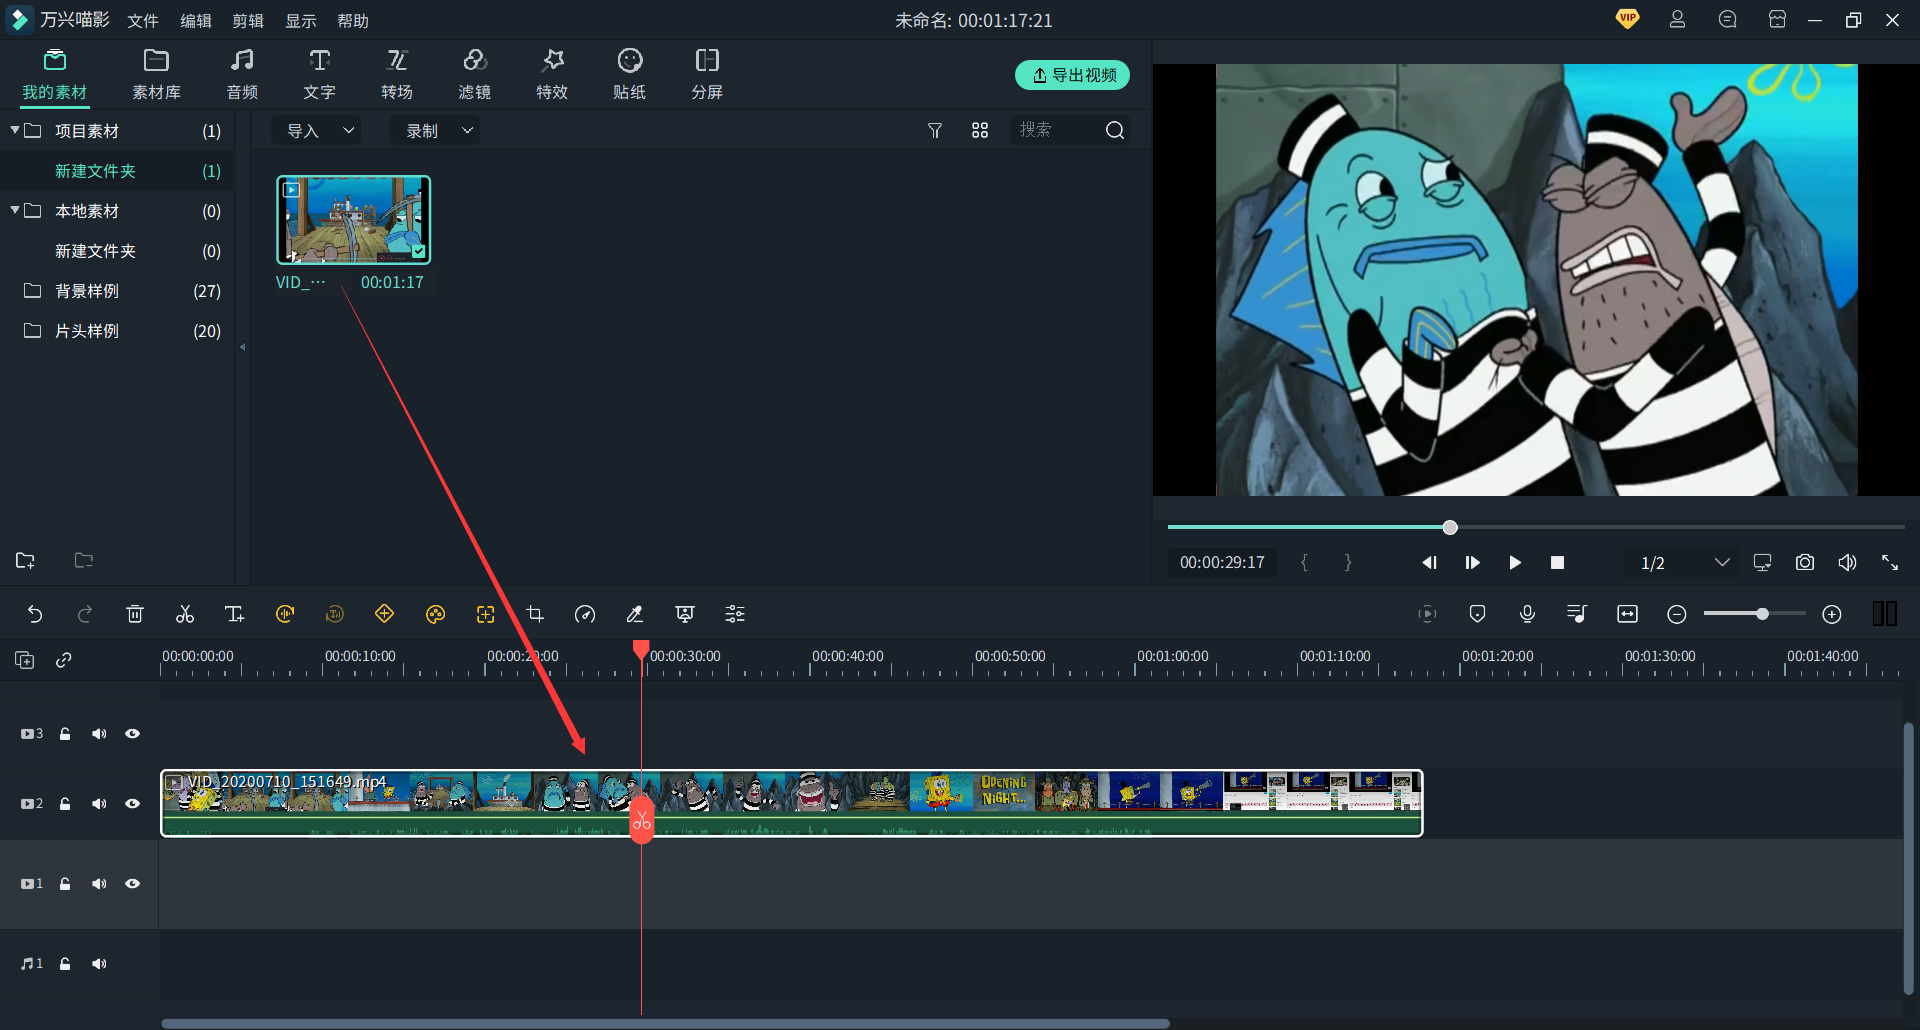Open the edit settings sliders icon
This screenshot has height=1030, width=1920.
click(x=735, y=614)
